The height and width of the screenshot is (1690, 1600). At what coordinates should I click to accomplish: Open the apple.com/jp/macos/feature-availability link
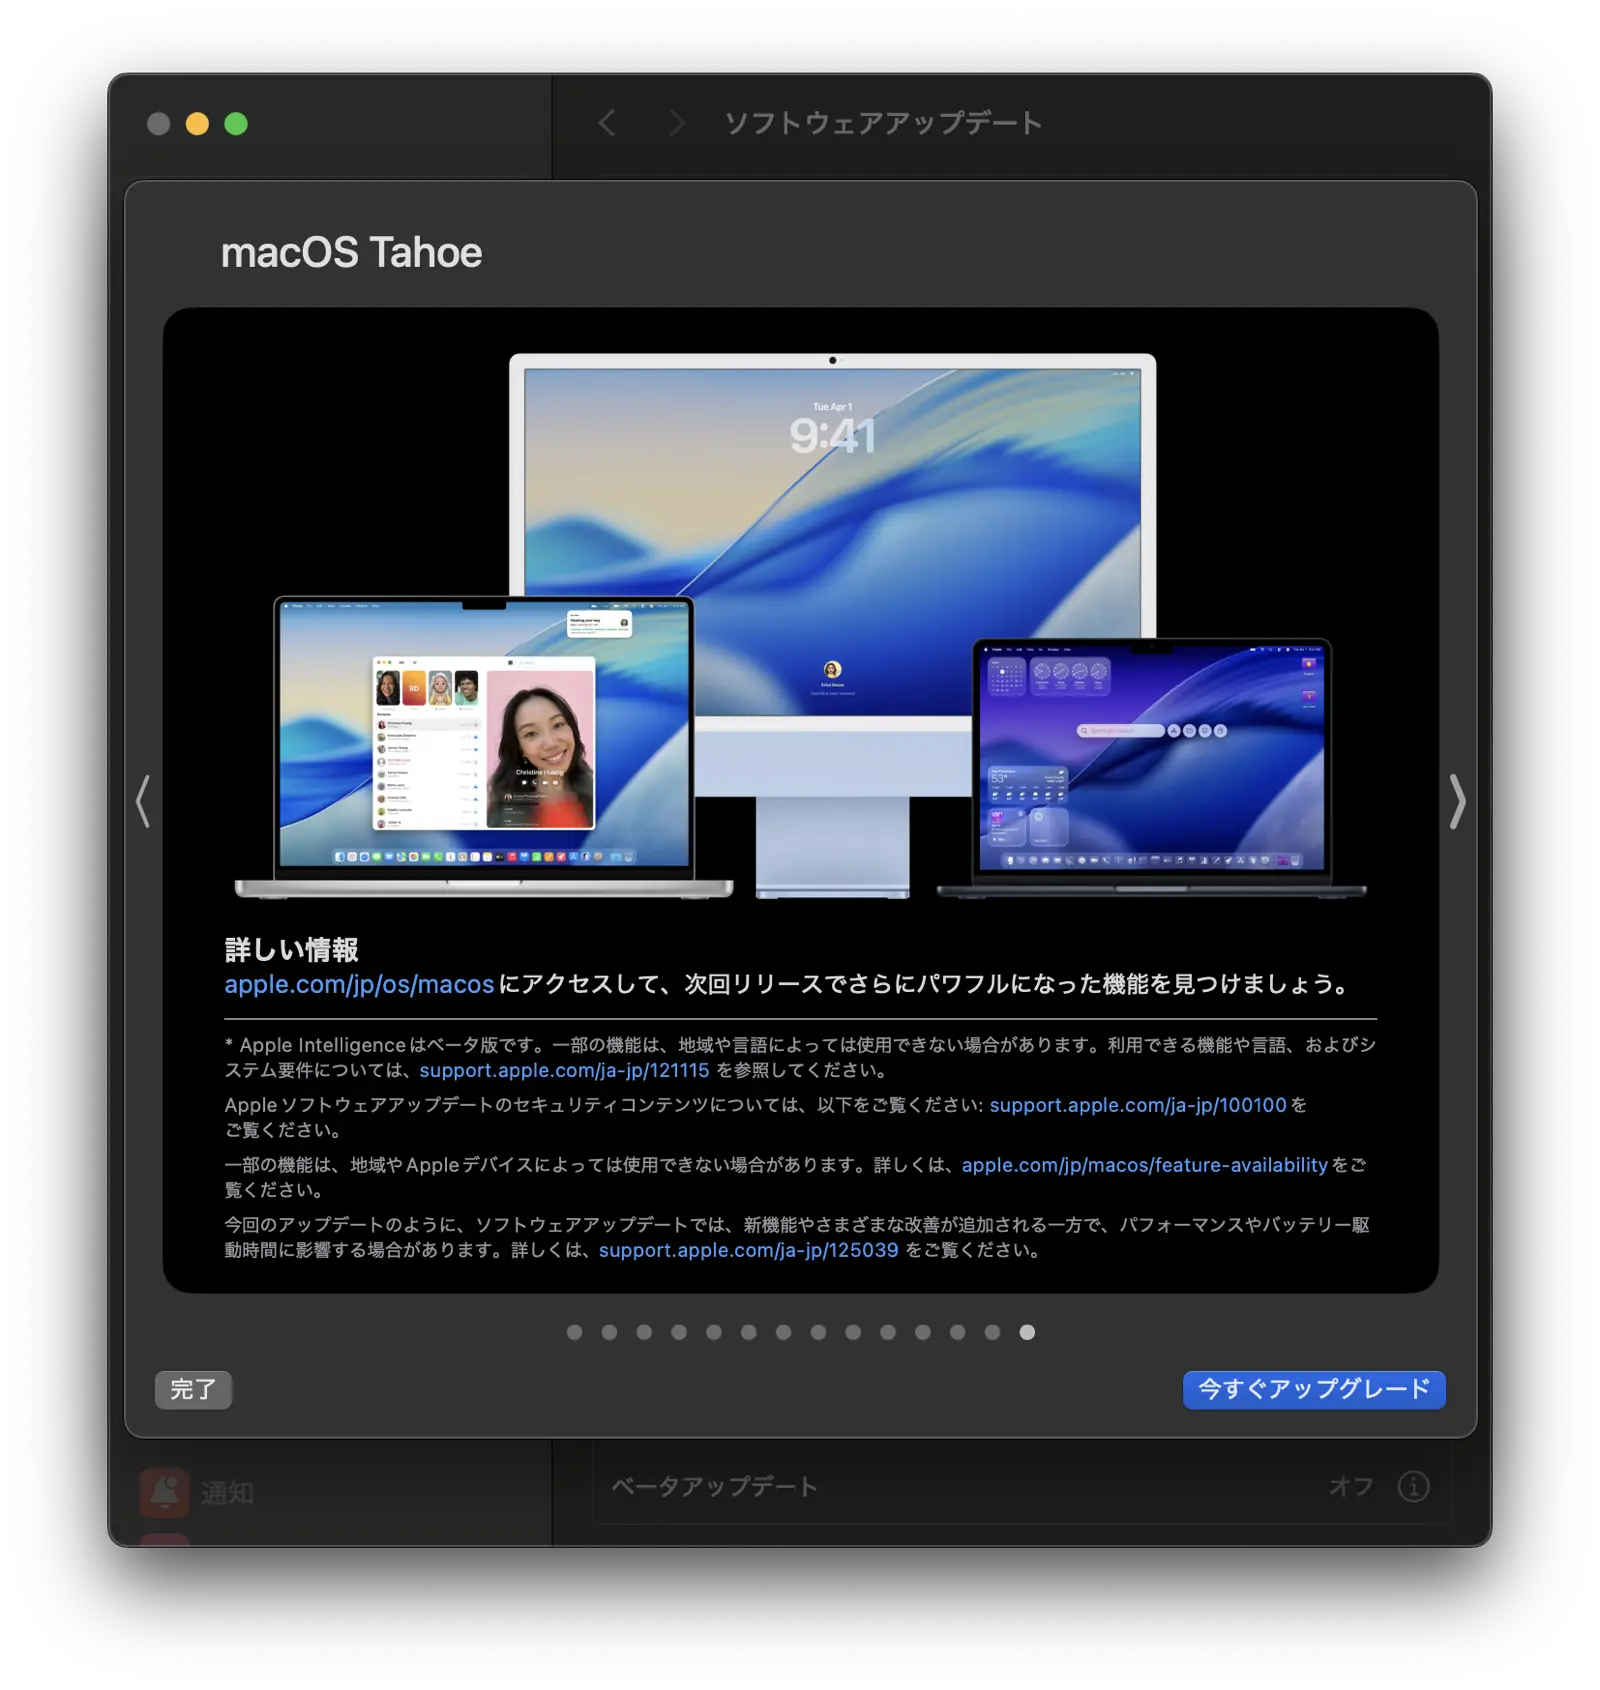1144,1165
